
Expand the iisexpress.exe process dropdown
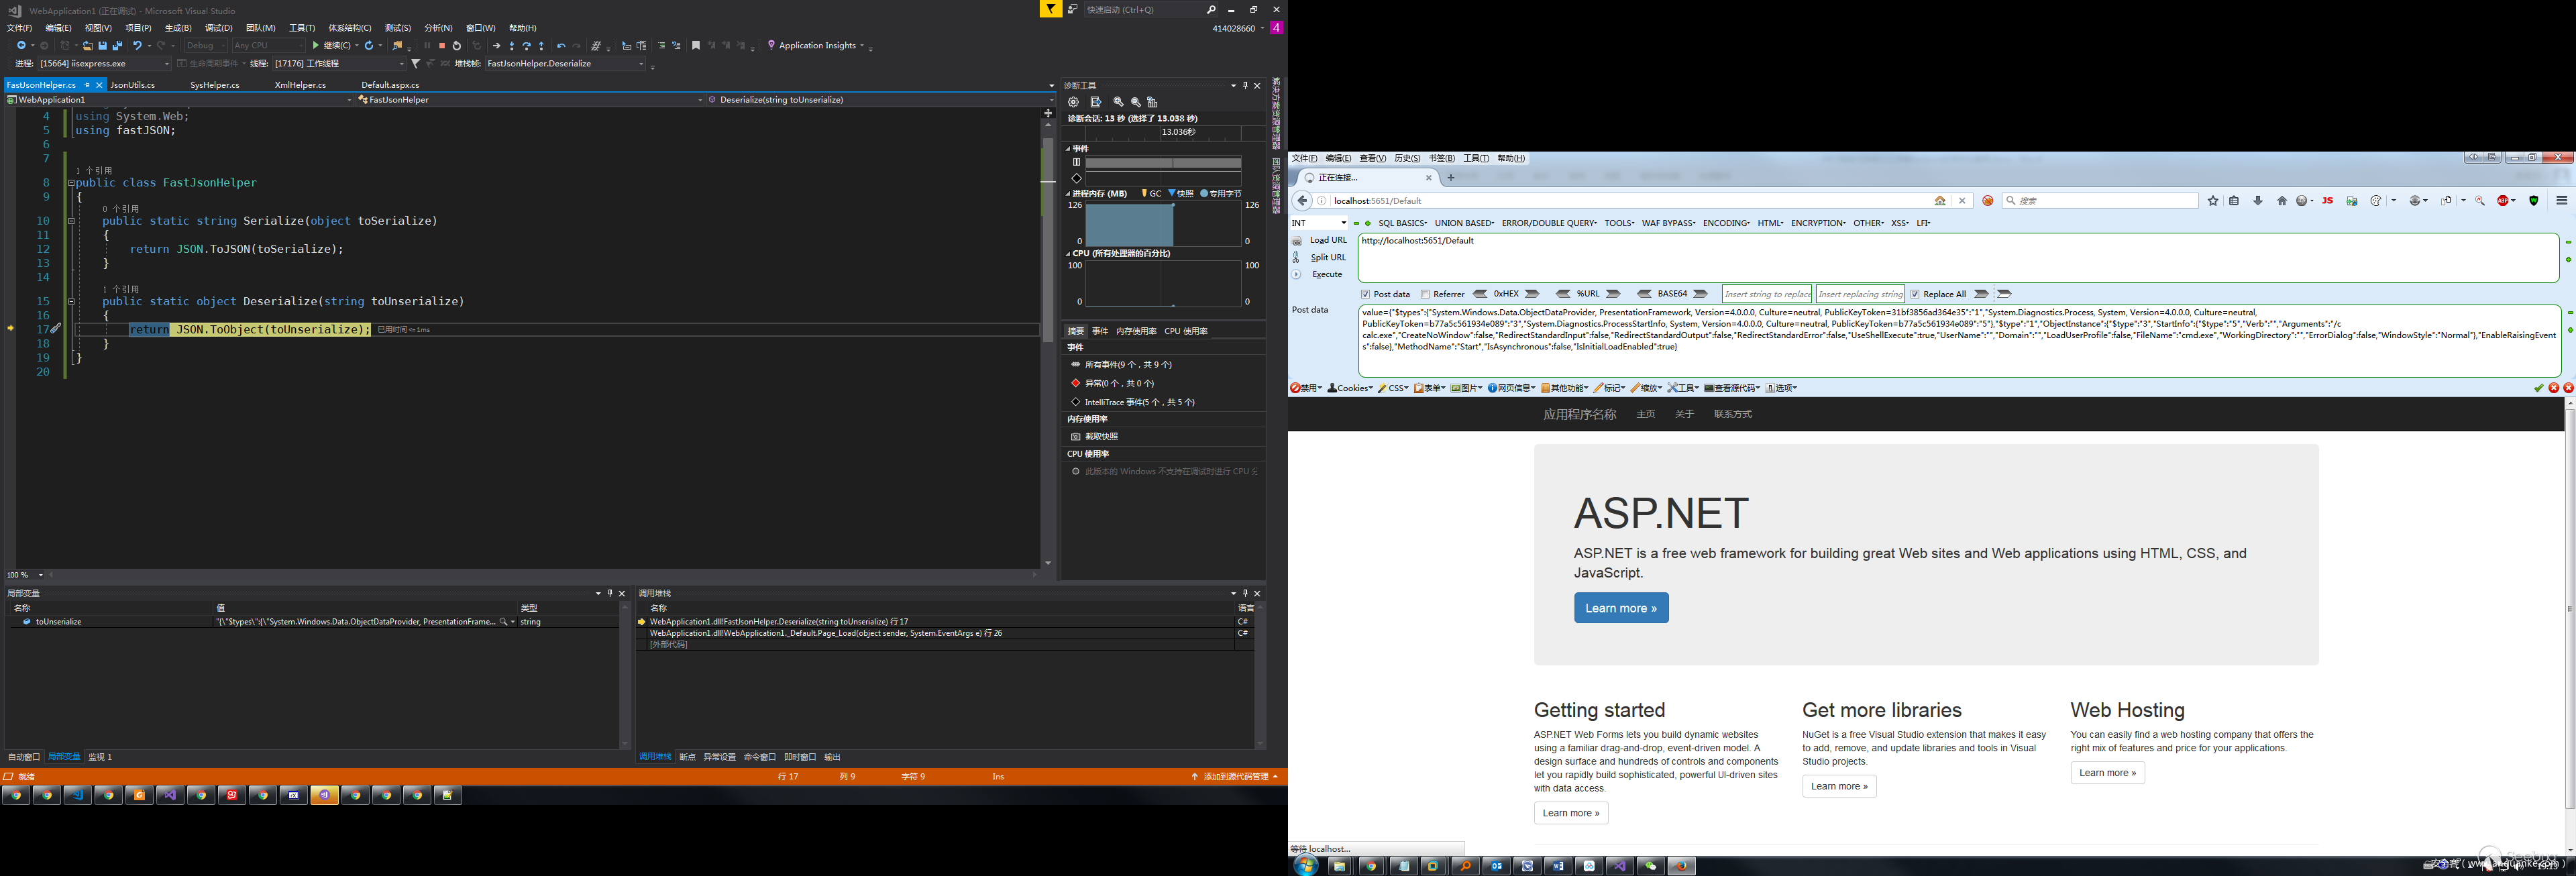tap(166, 64)
